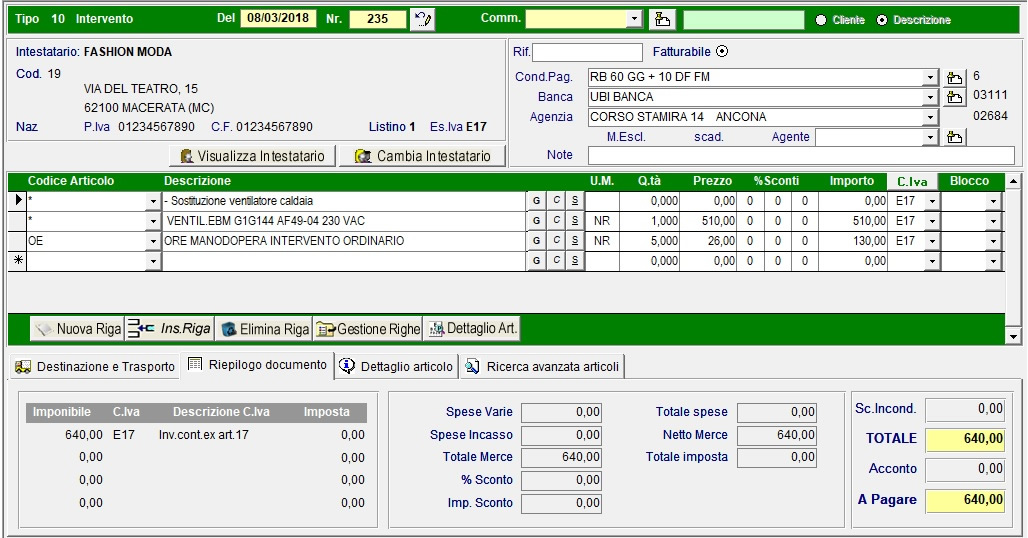The width and height of the screenshot is (1028, 538).
Task: Click Cambia Intestatario button
Action: [x=423, y=156]
